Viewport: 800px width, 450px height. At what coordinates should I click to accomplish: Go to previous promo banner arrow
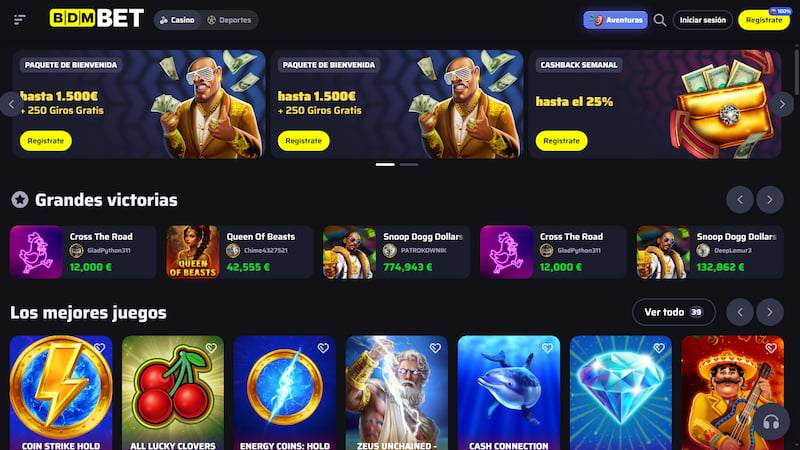pos(11,104)
